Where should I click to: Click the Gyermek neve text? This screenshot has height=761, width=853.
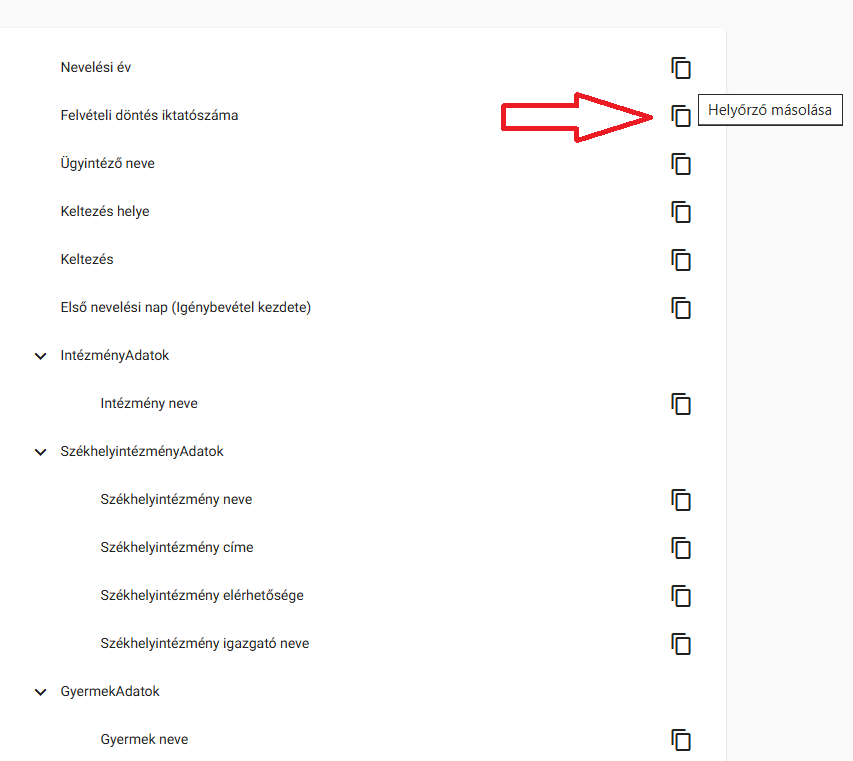(x=144, y=739)
